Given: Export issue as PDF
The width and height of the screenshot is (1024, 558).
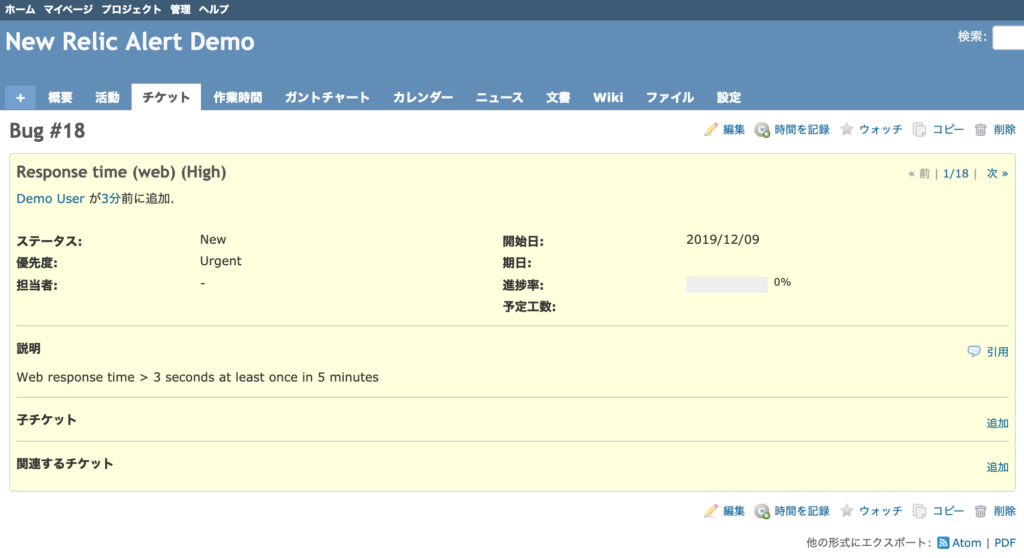Looking at the screenshot, I should point(1005,543).
